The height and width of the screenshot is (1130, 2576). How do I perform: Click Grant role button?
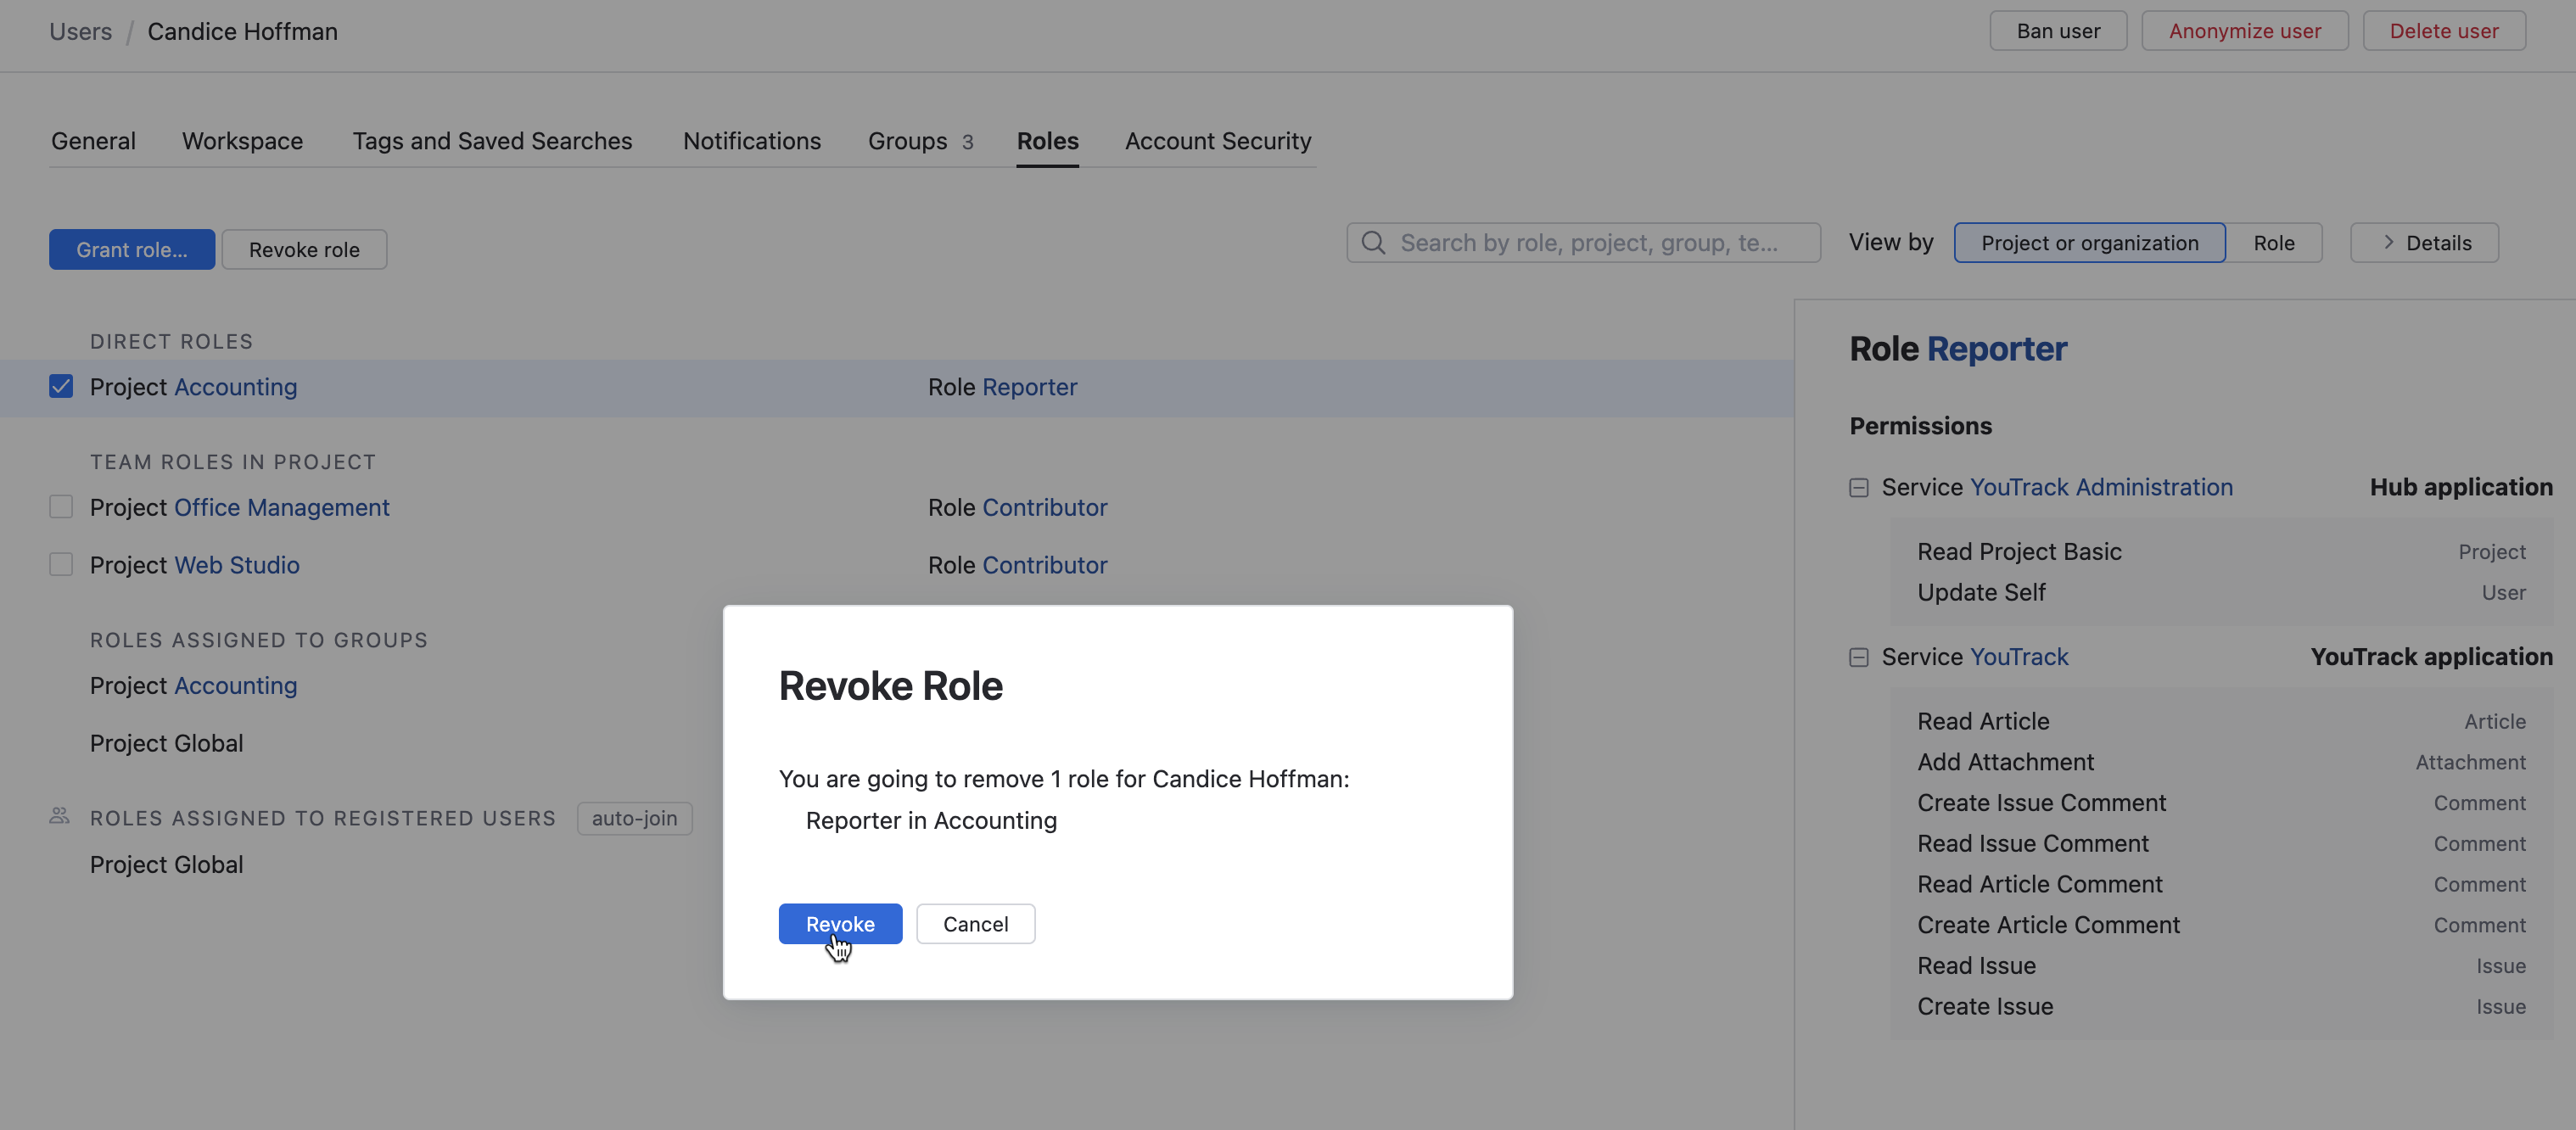tap(132, 249)
